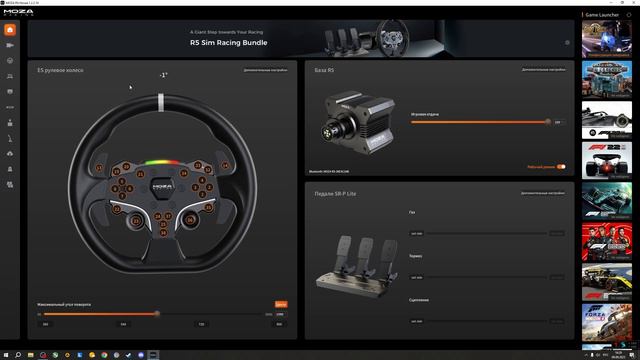Set rotation angle preset 900
640x360 pixels.
pos(279,324)
